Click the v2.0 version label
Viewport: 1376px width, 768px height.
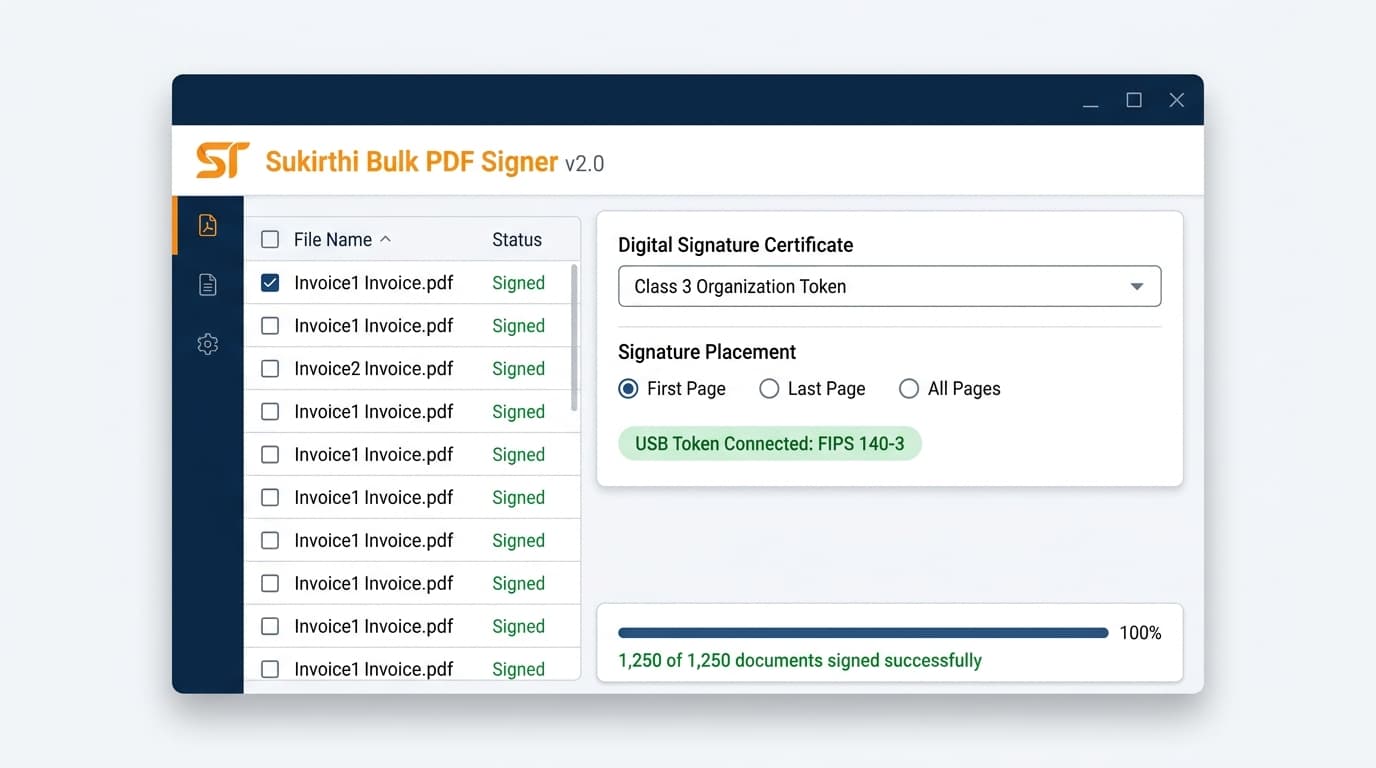585,164
